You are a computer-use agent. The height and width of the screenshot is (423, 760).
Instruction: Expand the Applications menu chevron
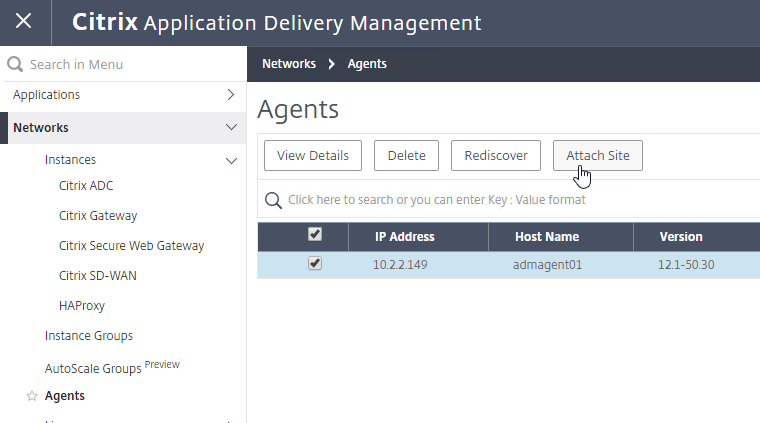click(x=231, y=94)
